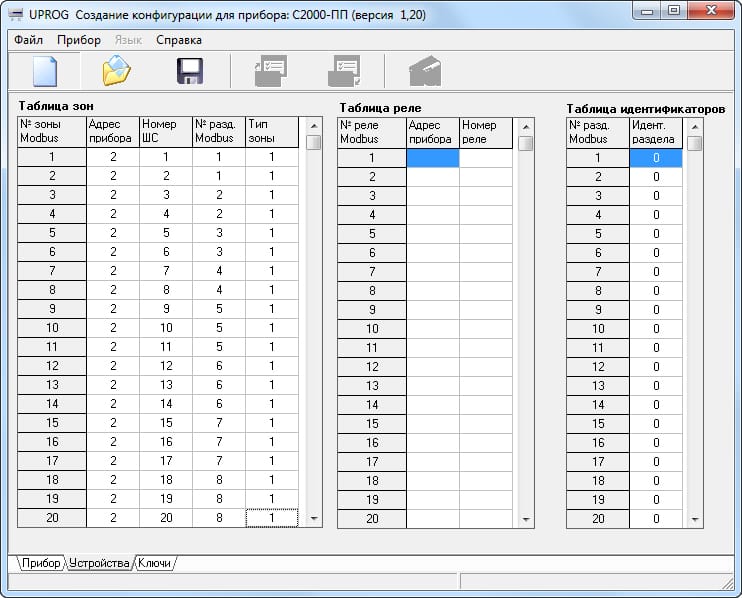Click identifier table scroll up arrow
The height and width of the screenshot is (598, 742).
tap(695, 127)
